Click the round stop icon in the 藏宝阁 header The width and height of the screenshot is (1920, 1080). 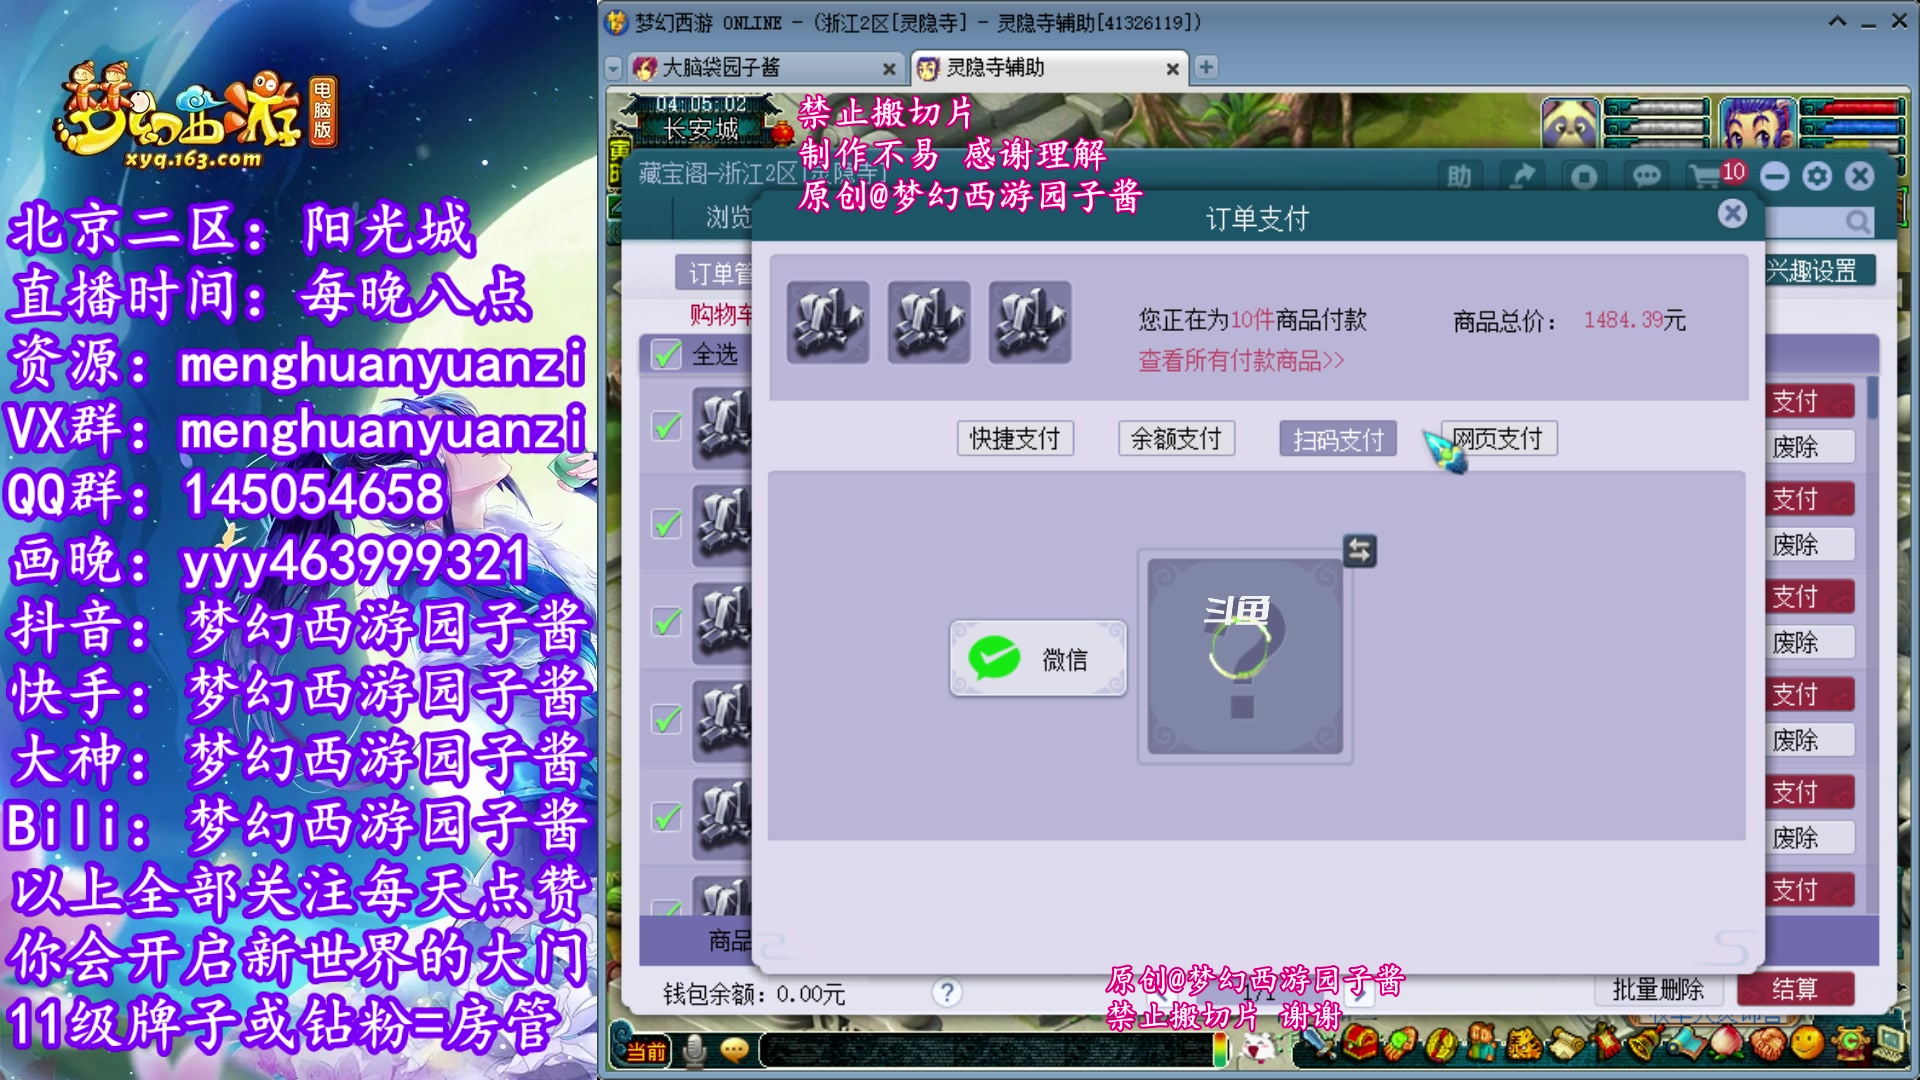(x=1584, y=177)
